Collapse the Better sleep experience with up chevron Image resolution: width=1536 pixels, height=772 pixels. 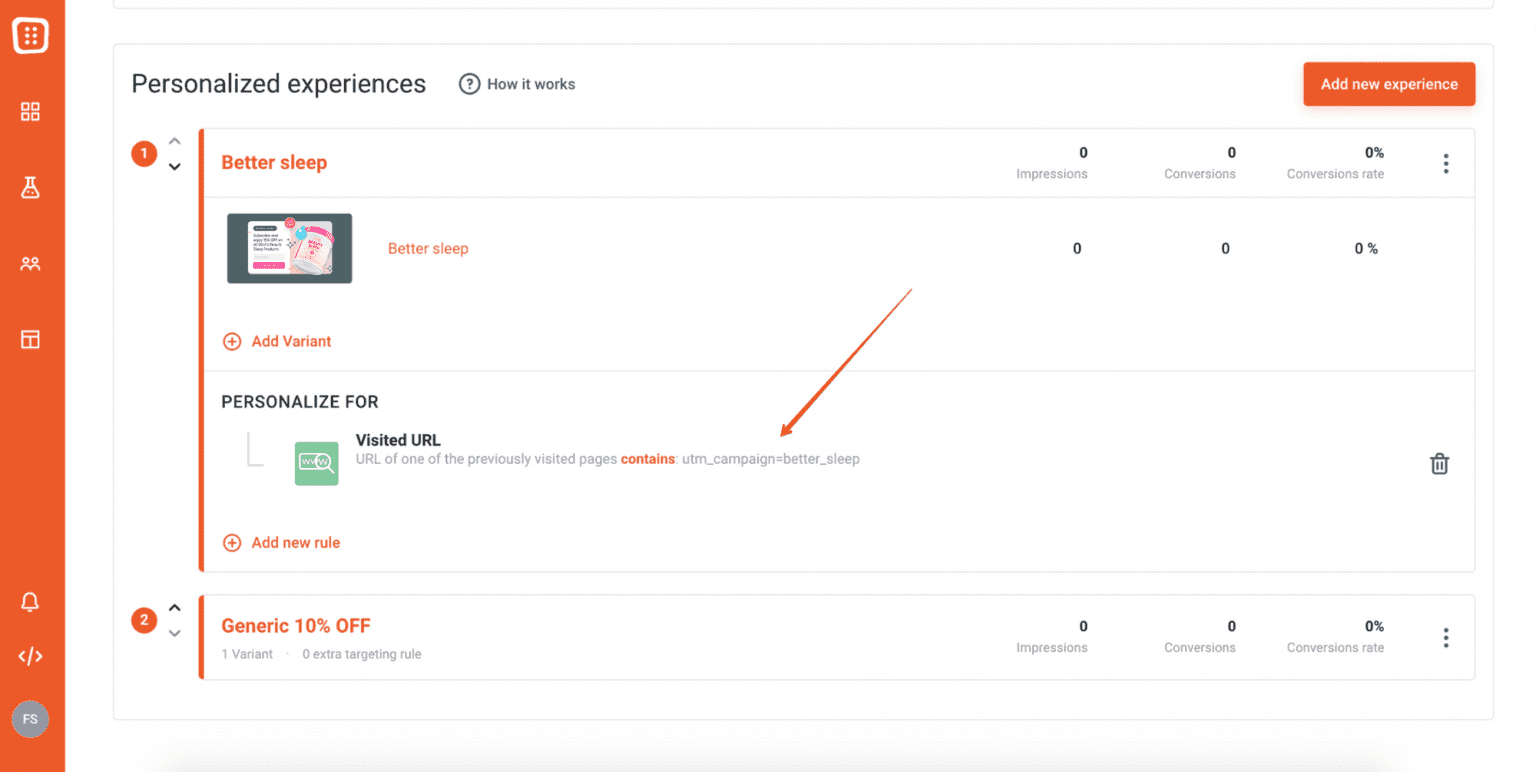[x=175, y=141]
